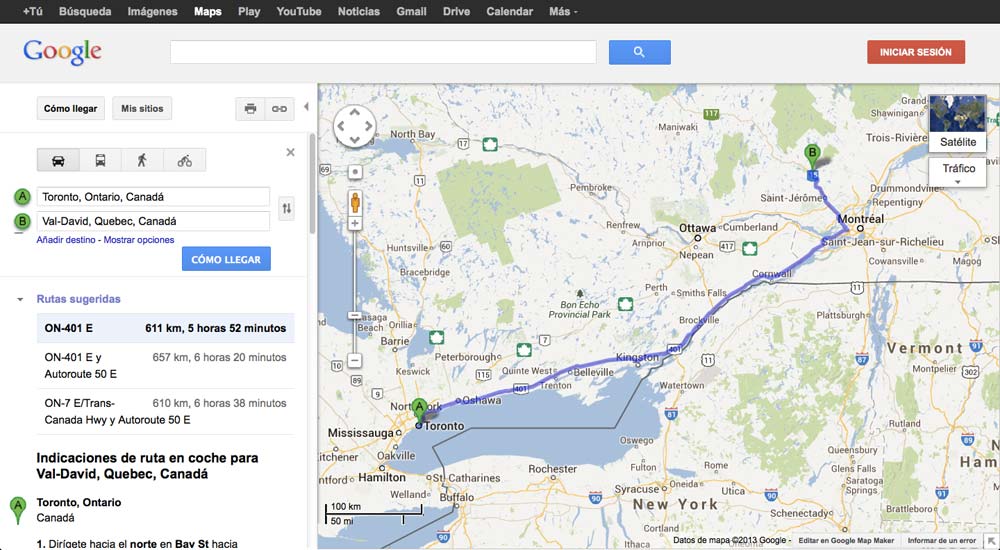Click the Street View pegman icon

coord(355,202)
